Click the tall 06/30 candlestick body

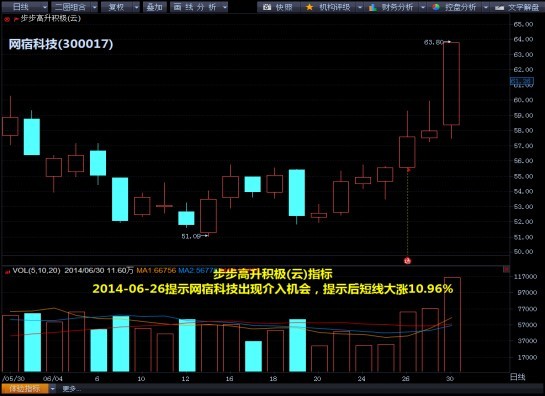coord(451,83)
